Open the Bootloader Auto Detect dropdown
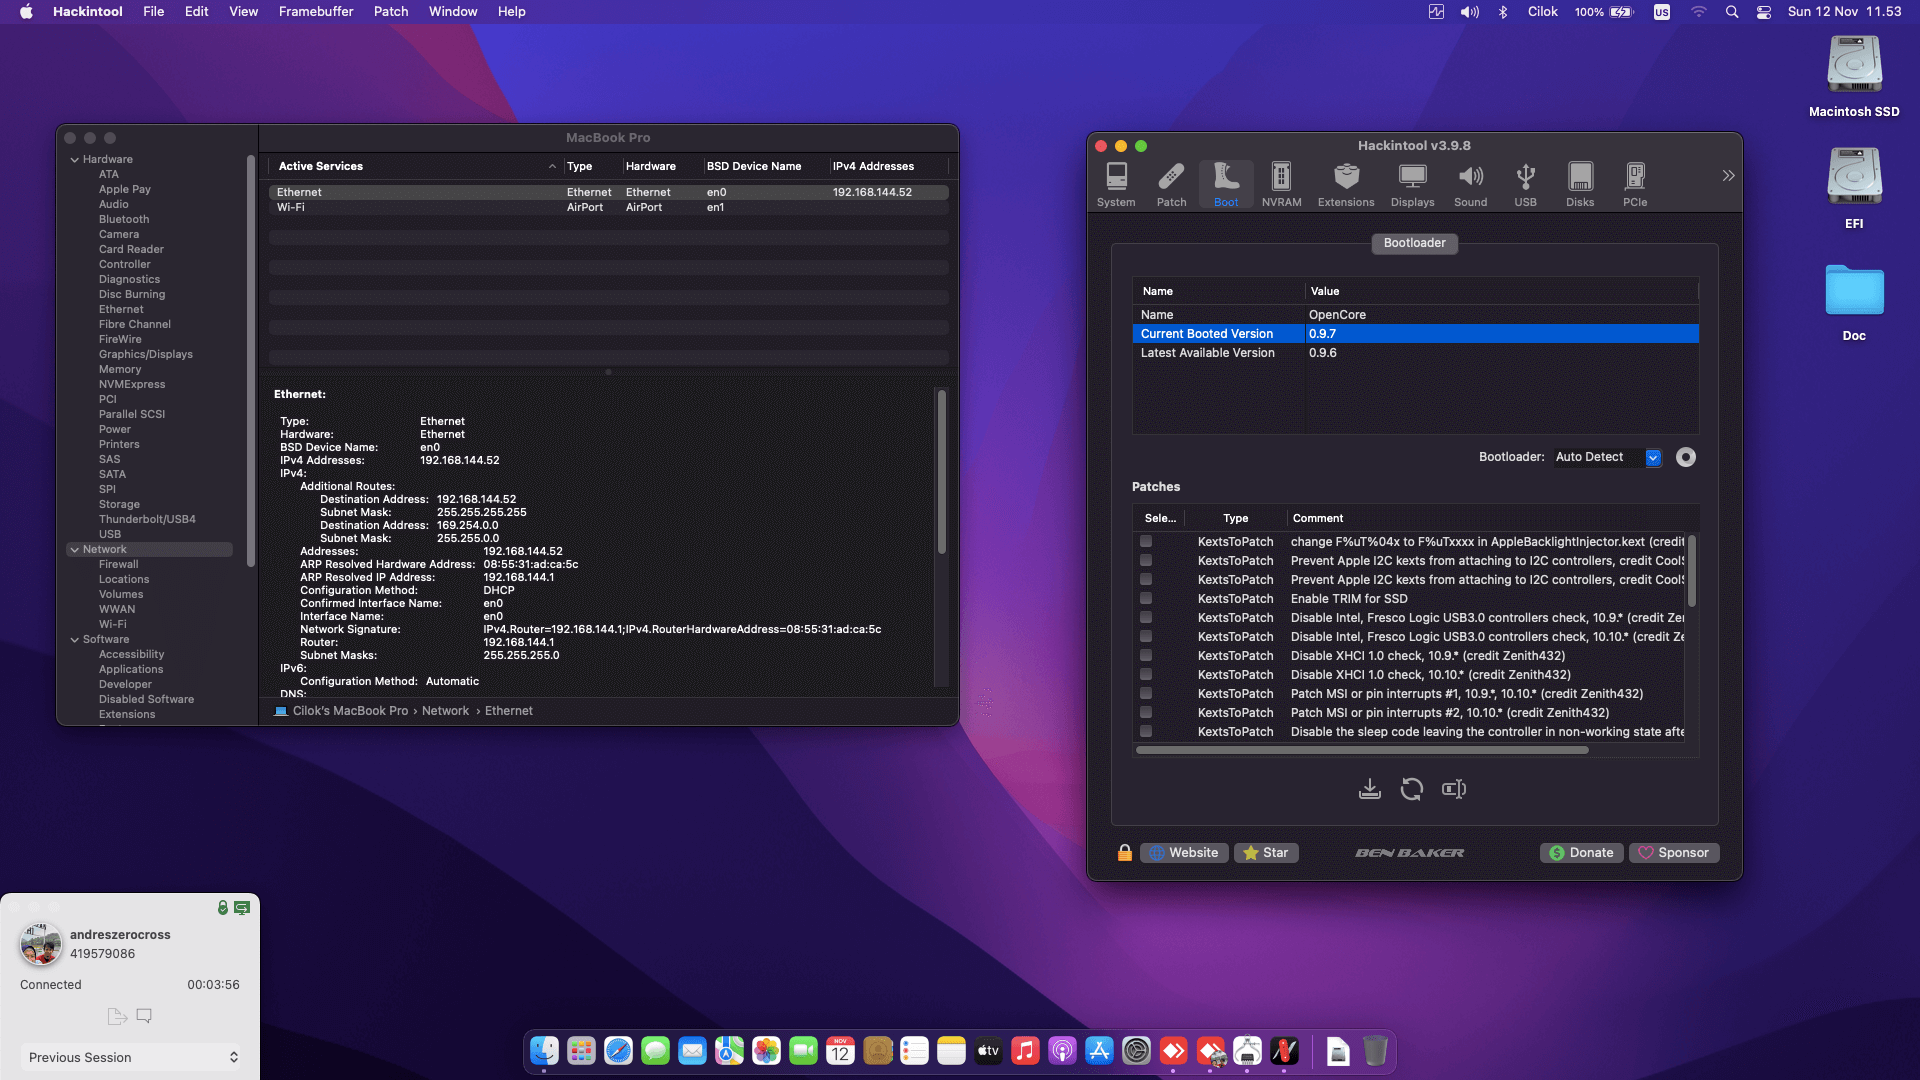 (x=1653, y=457)
